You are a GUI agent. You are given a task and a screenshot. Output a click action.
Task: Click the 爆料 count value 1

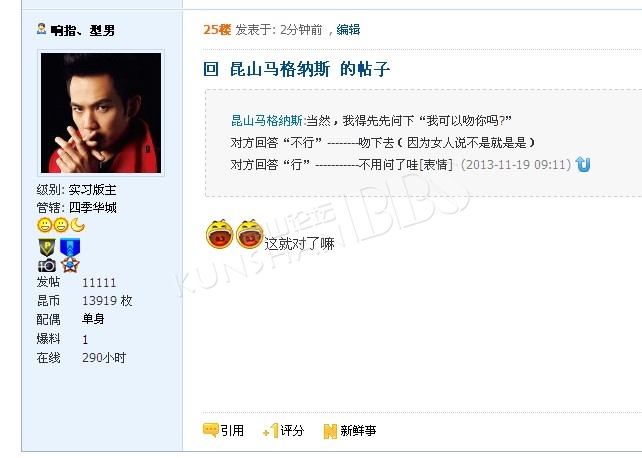pos(85,339)
